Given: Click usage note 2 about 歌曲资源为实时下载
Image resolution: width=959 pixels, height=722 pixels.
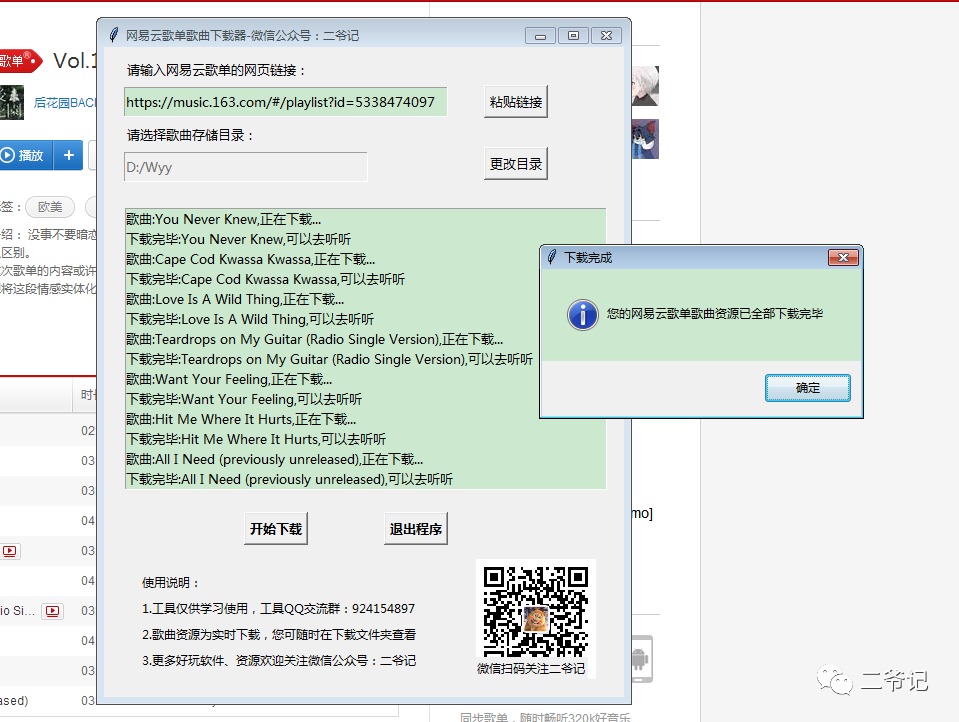Looking at the screenshot, I should (x=279, y=635).
